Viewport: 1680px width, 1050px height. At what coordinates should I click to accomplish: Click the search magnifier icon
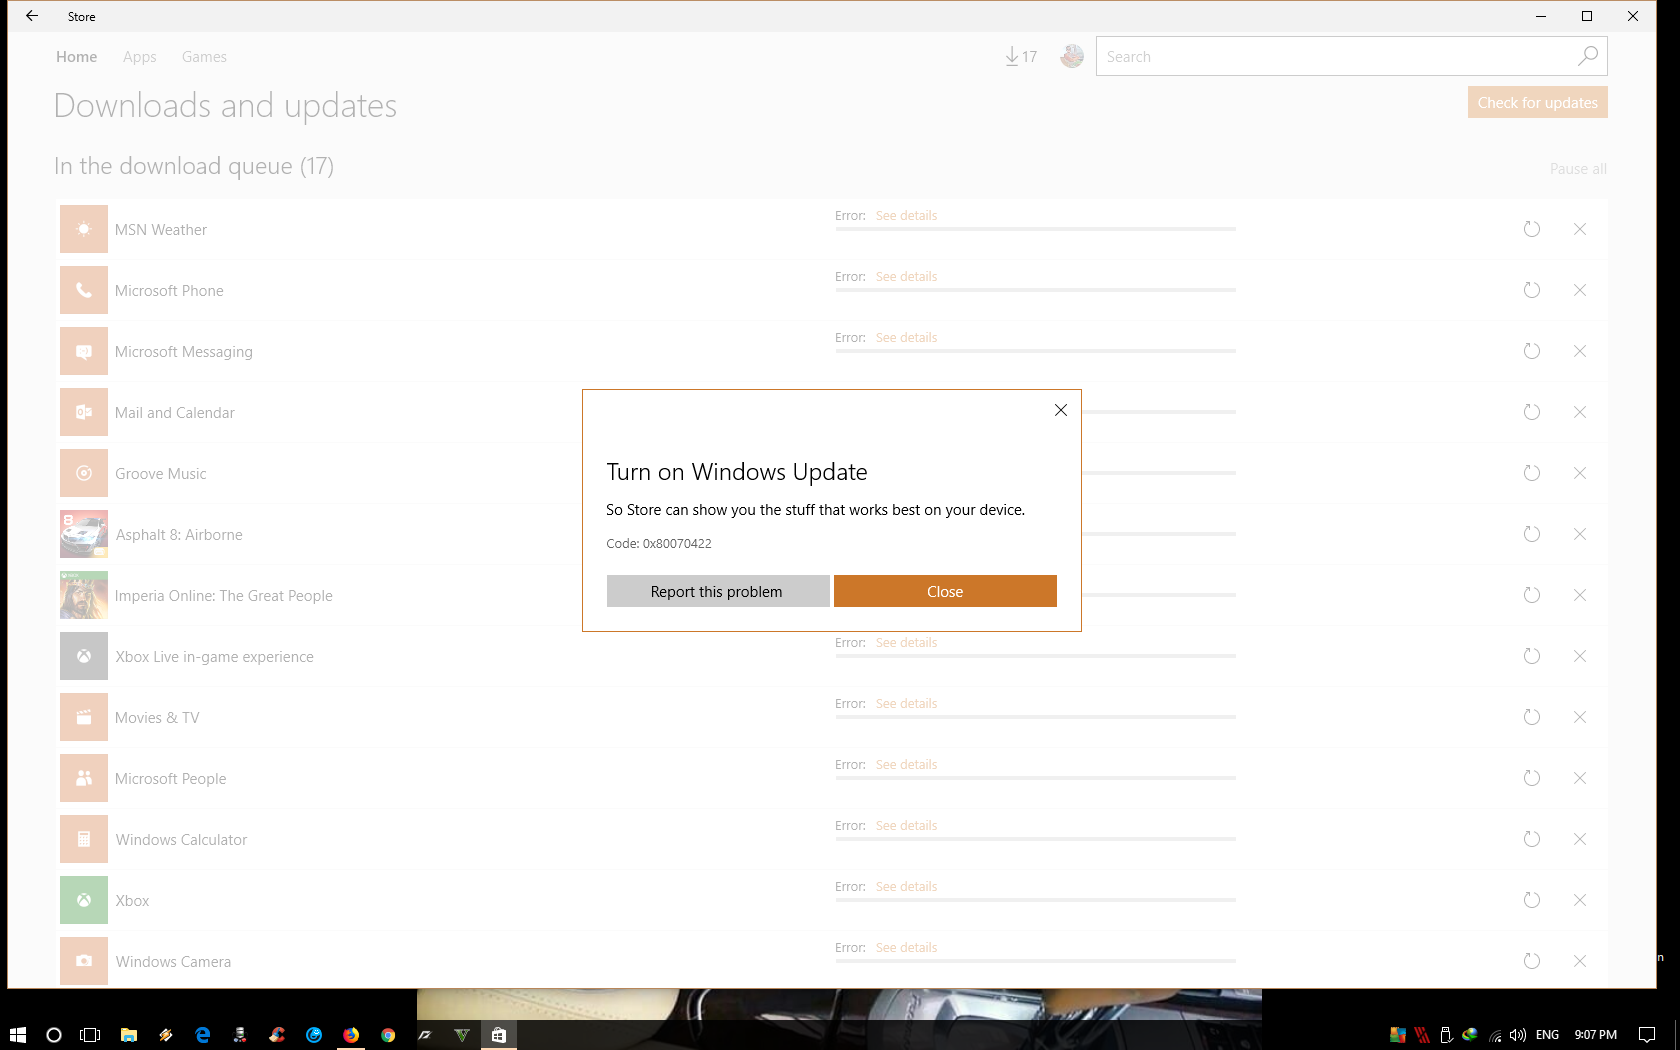click(x=1588, y=56)
